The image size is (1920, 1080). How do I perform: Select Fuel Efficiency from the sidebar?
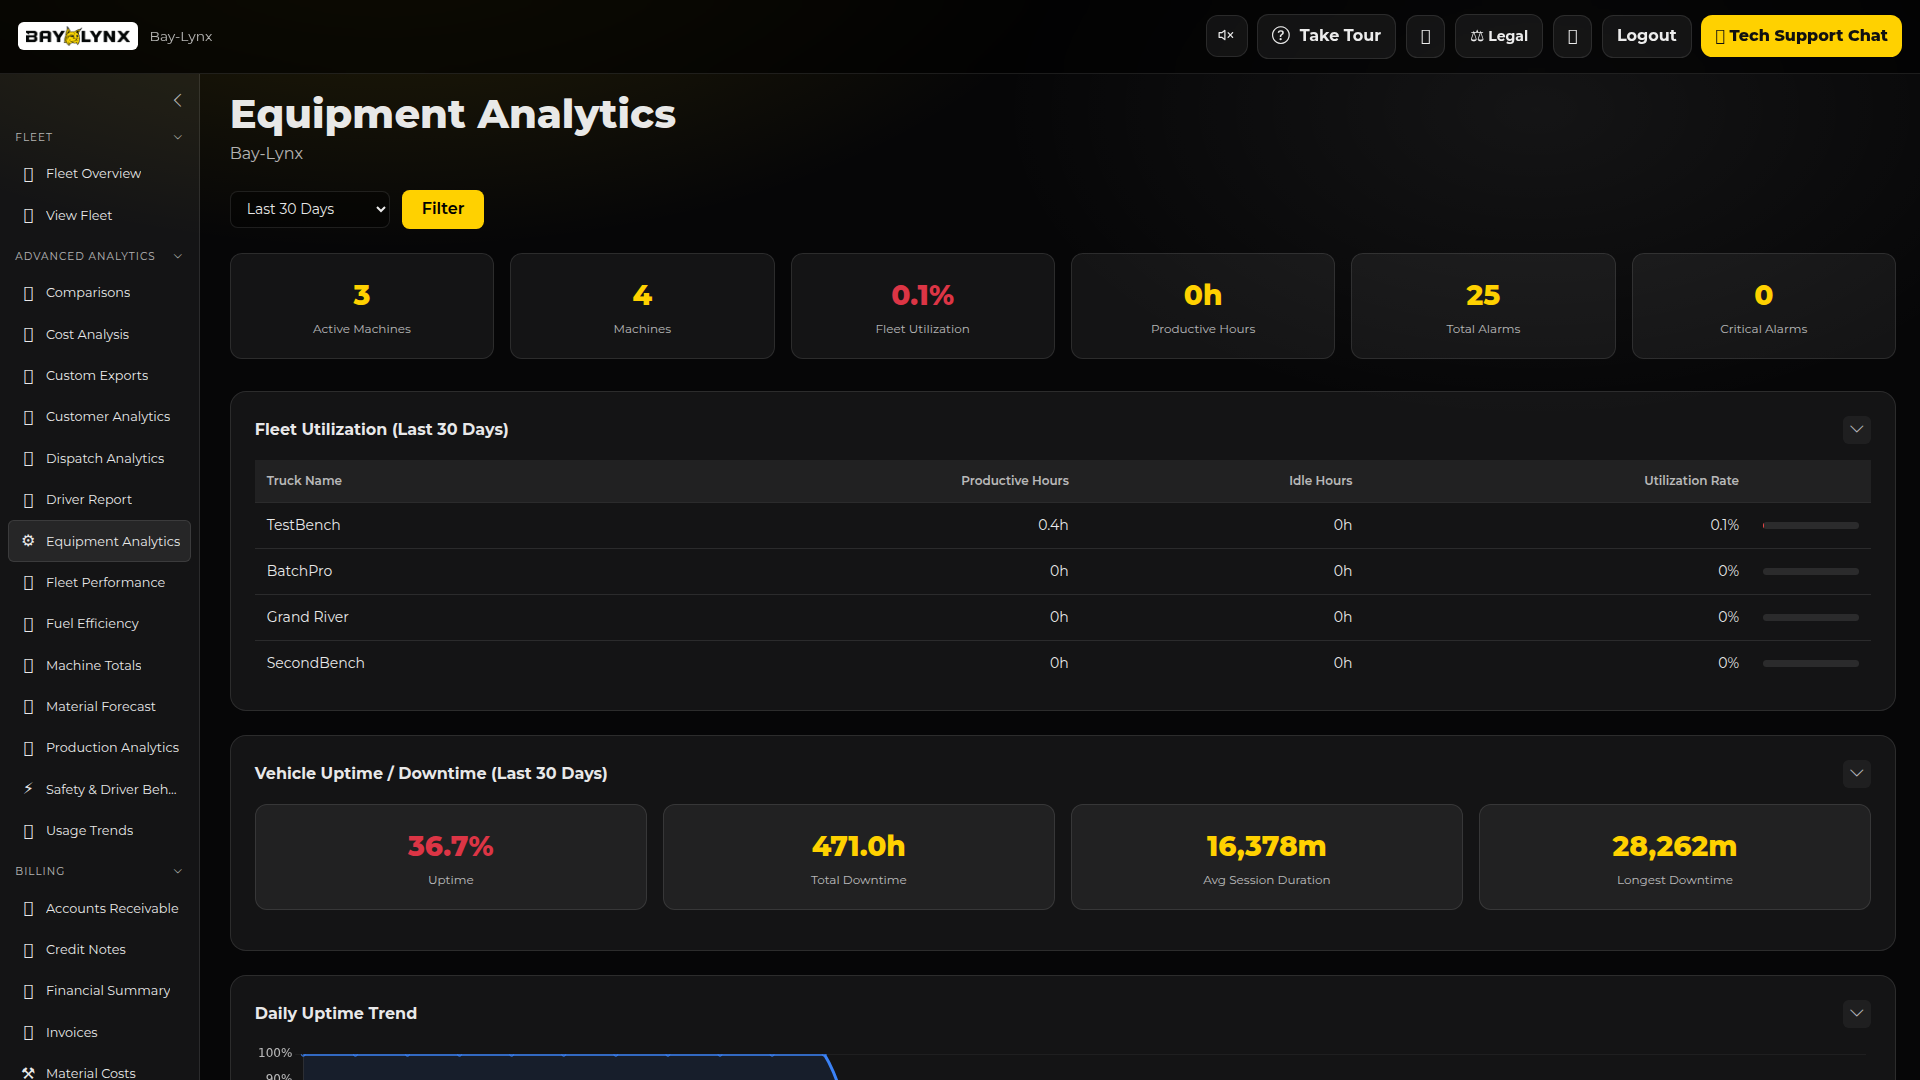(x=92, y=623)
